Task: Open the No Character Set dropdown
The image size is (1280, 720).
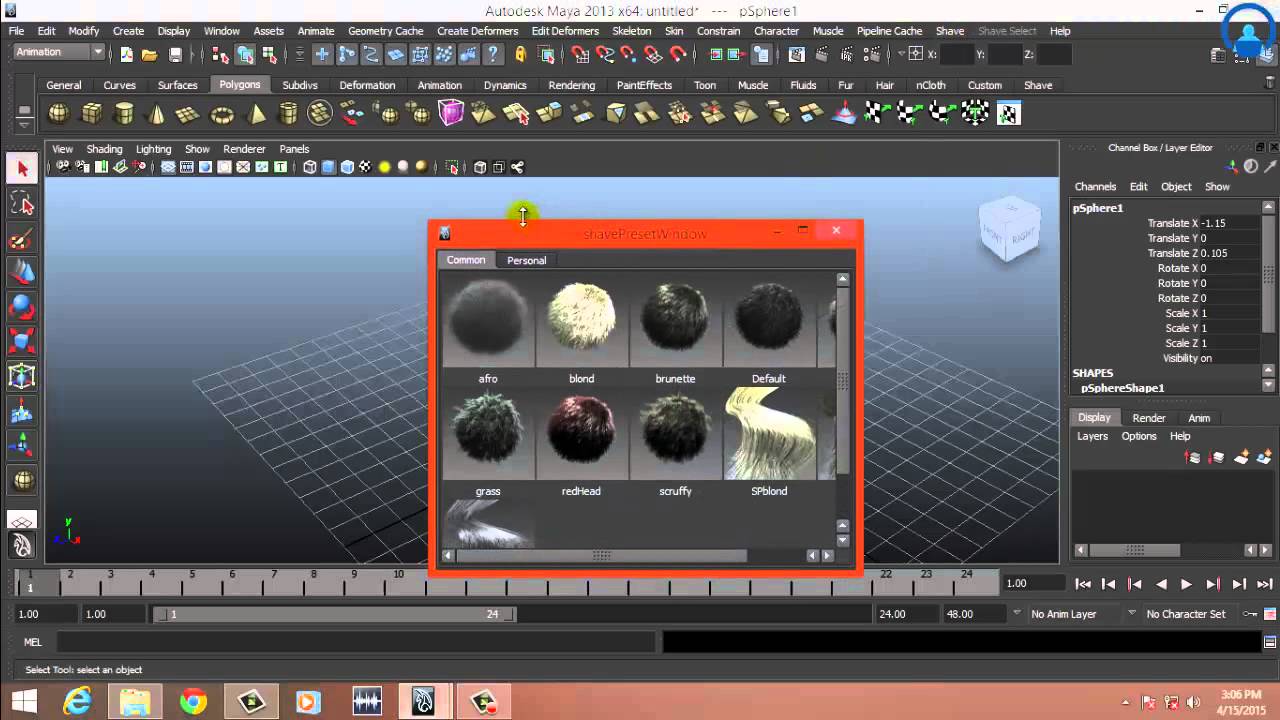Action: [1185, 614]
